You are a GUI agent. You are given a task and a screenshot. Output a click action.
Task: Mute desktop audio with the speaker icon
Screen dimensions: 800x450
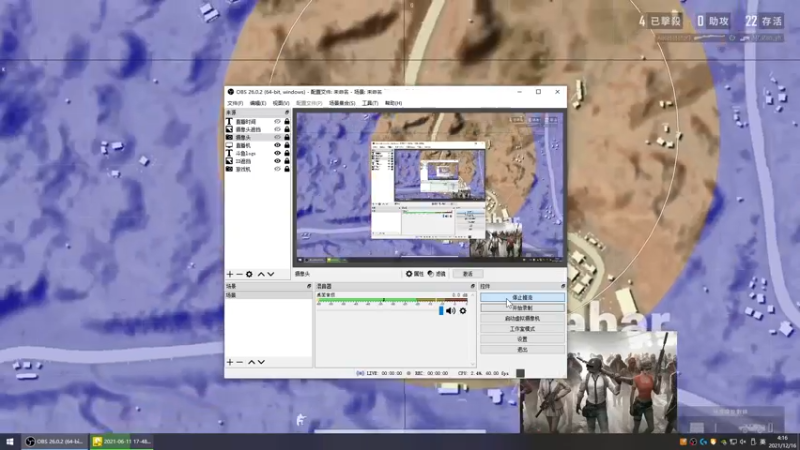(x=451, y=311)
